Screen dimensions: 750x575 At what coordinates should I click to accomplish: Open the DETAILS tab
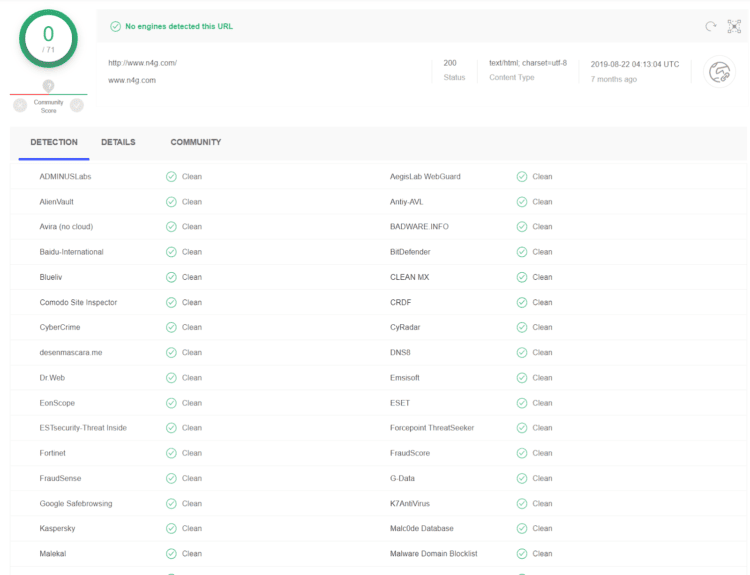point(118,142)
